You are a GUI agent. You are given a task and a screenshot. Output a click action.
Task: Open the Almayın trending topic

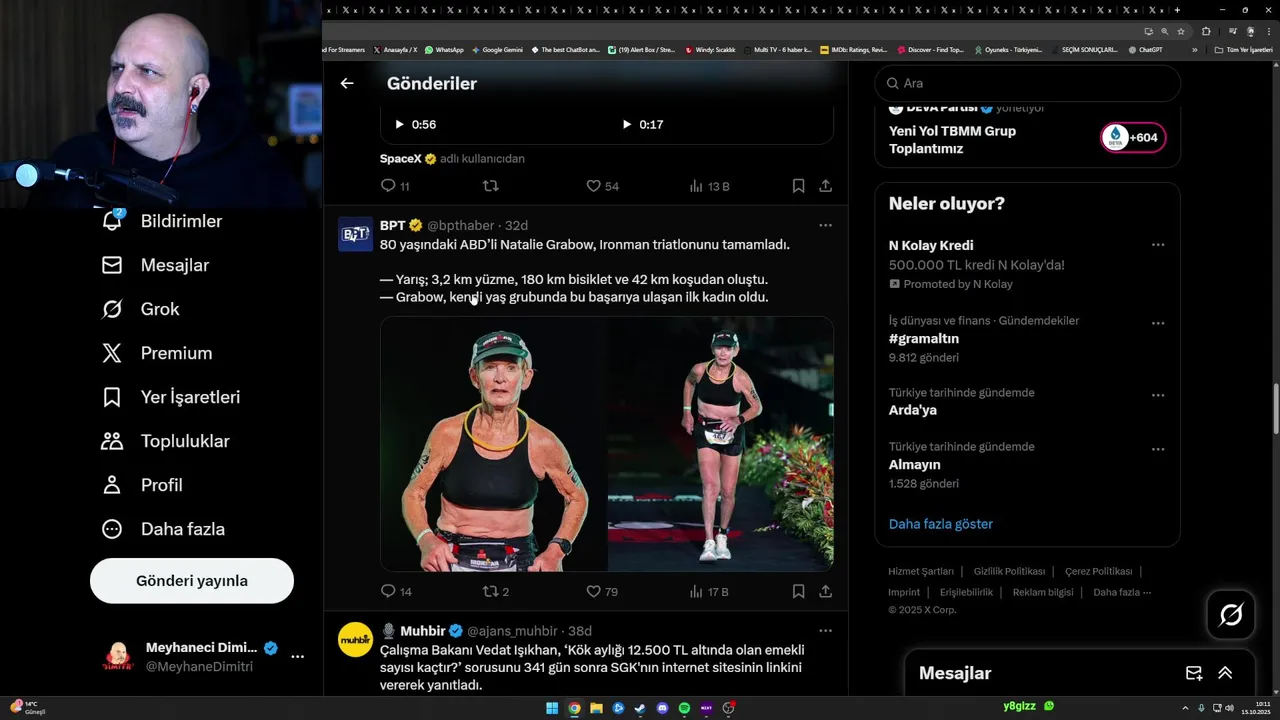click(914, 465)
